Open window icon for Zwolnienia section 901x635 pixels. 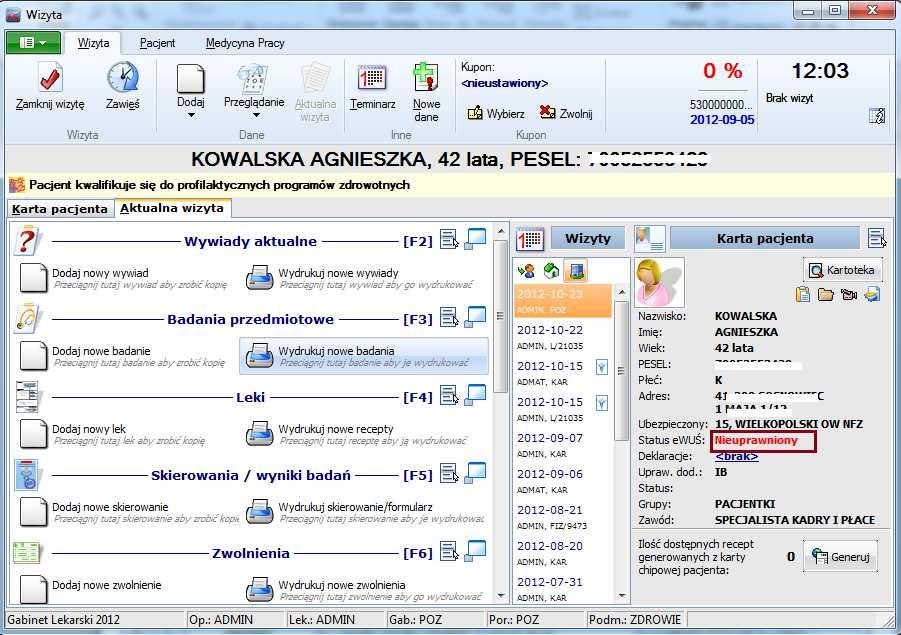click(475, 551)
